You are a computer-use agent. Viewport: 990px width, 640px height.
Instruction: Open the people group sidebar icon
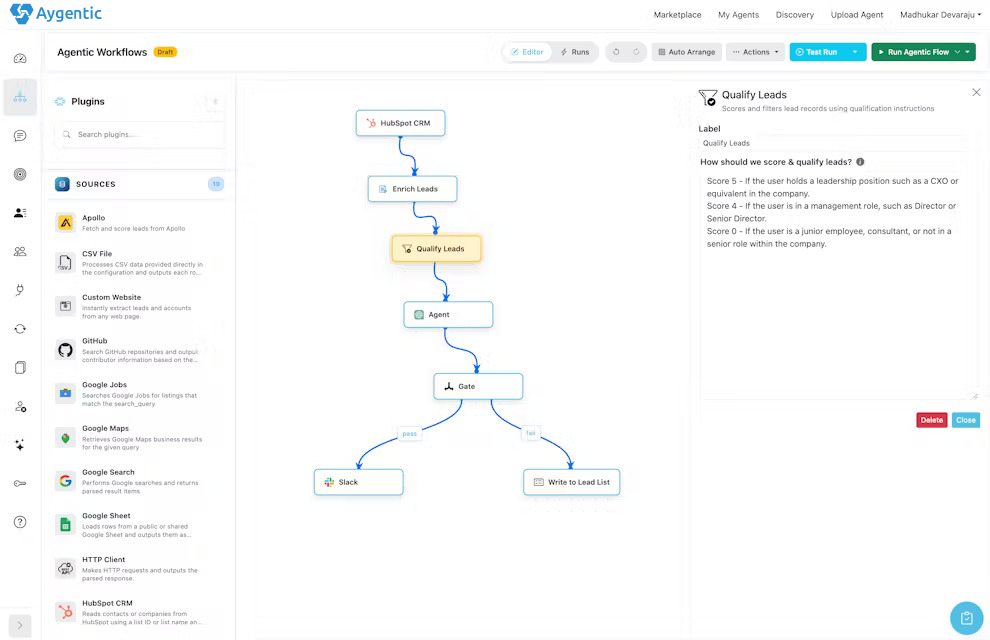click(x=20, y=251)
